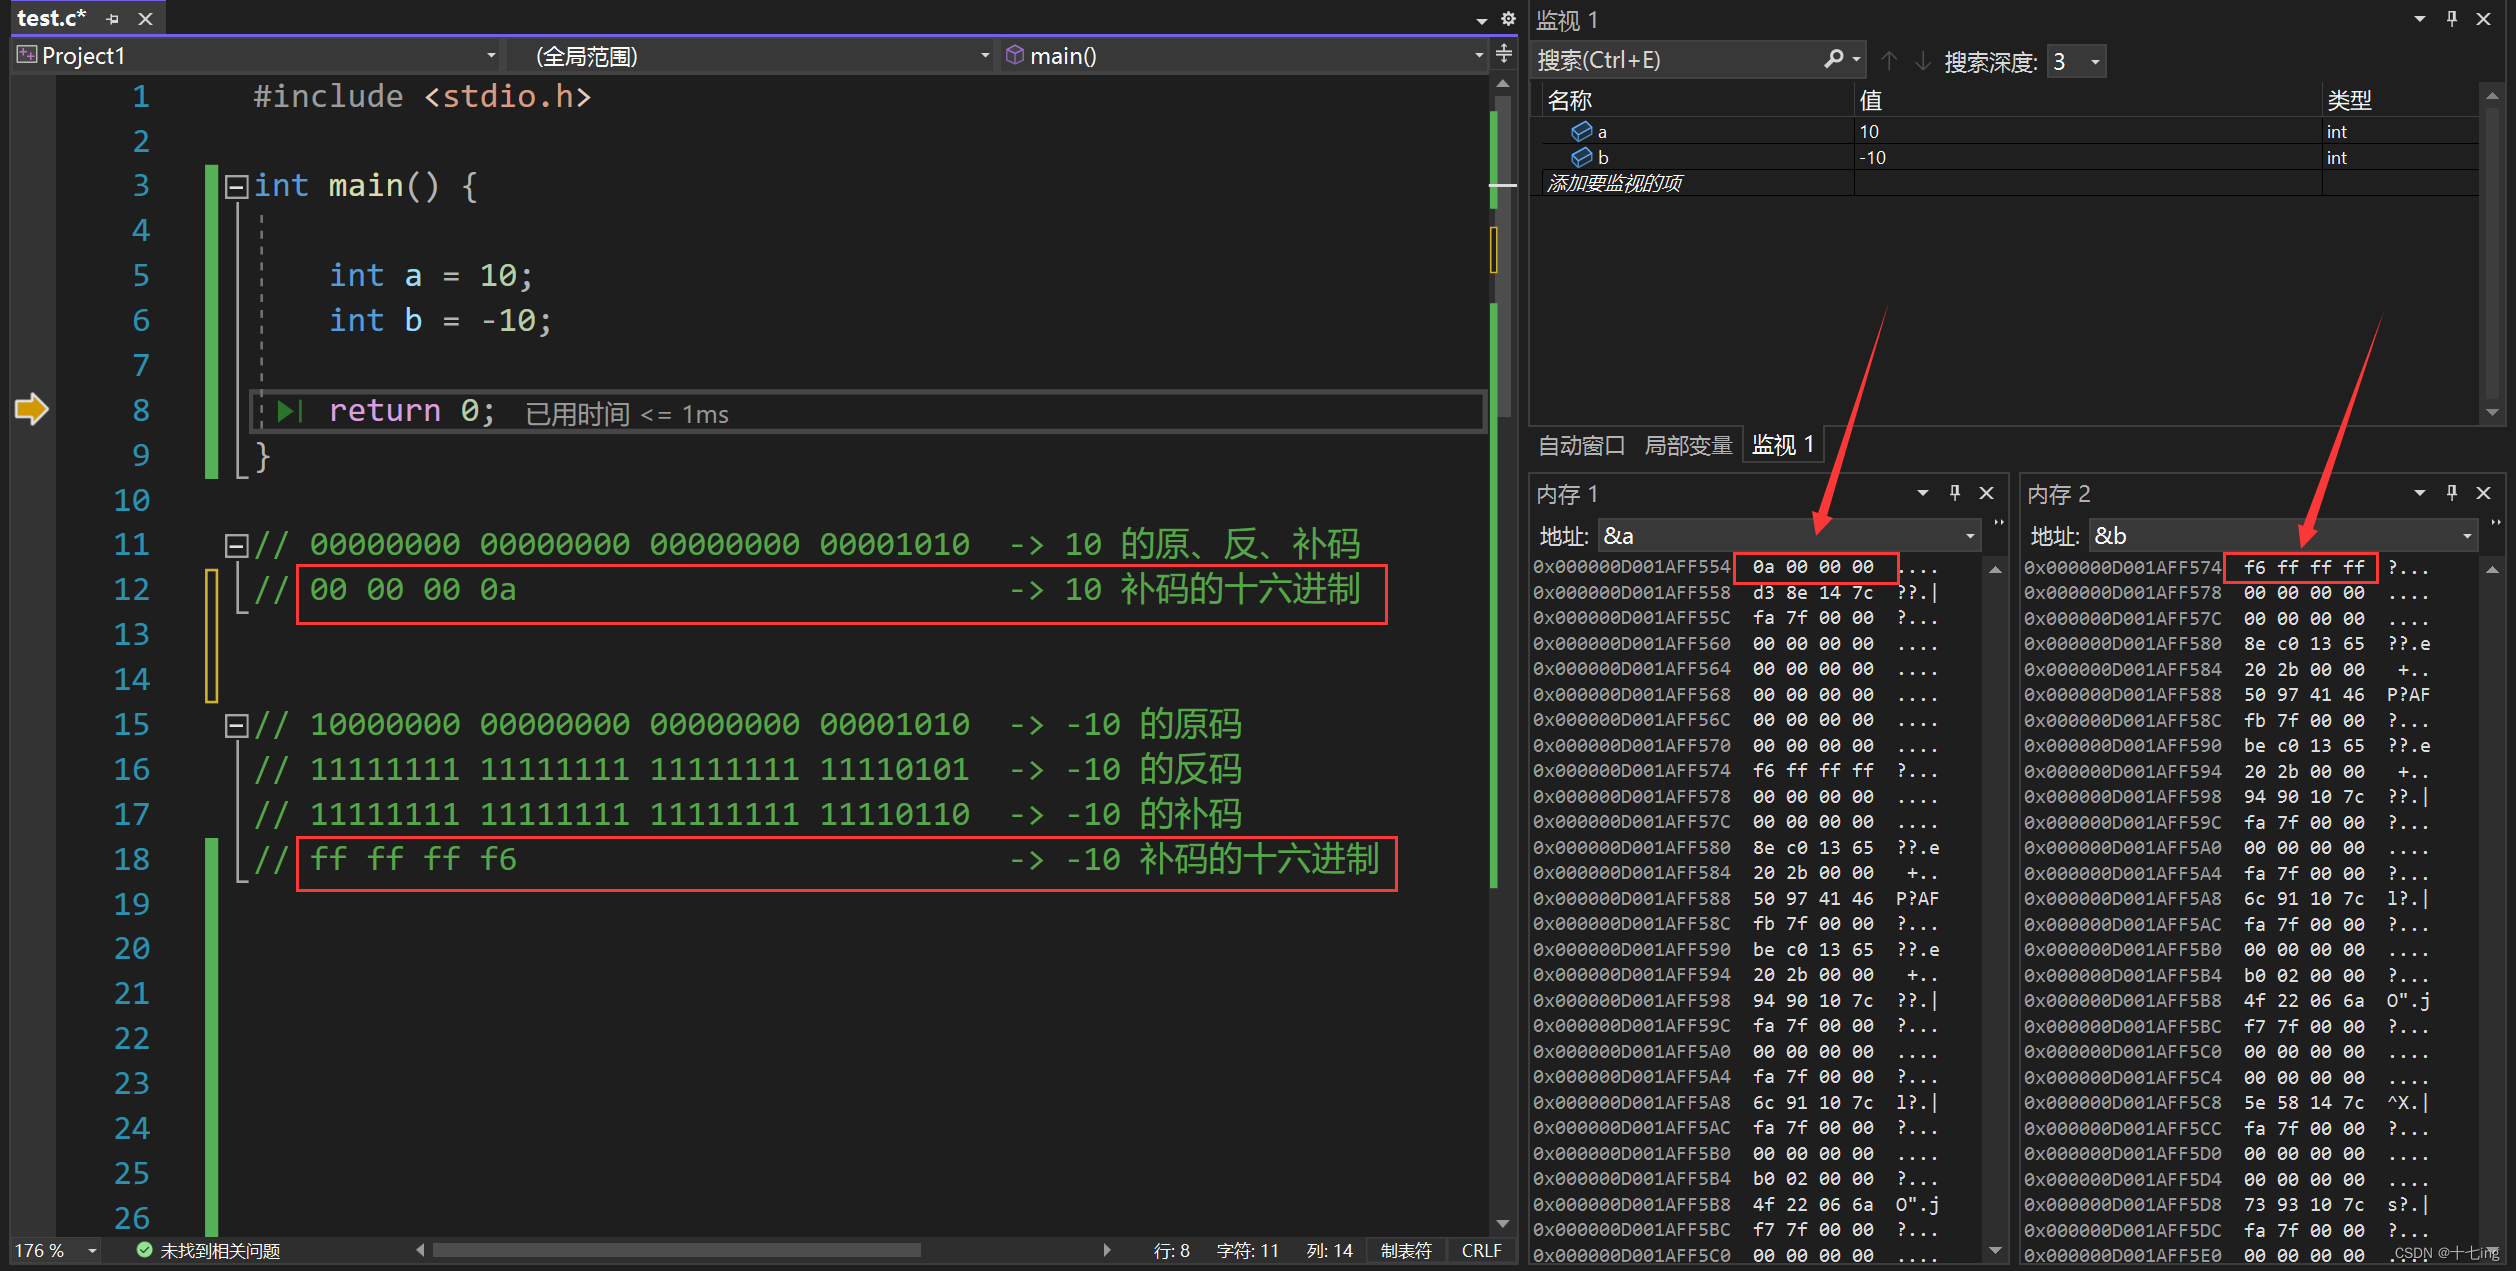The height and width of the screenshot is (1271, 2516).
Task: Switch to the 局部变量 tab
Action: (x=1688, y=445)
